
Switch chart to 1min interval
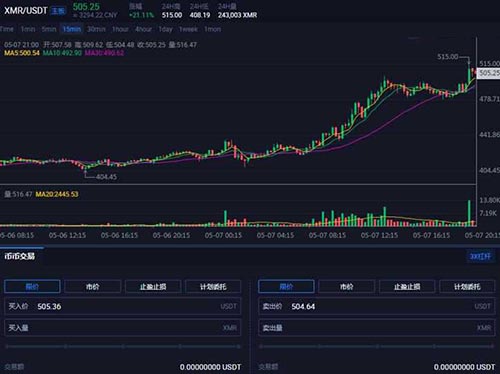pos(28,29)
